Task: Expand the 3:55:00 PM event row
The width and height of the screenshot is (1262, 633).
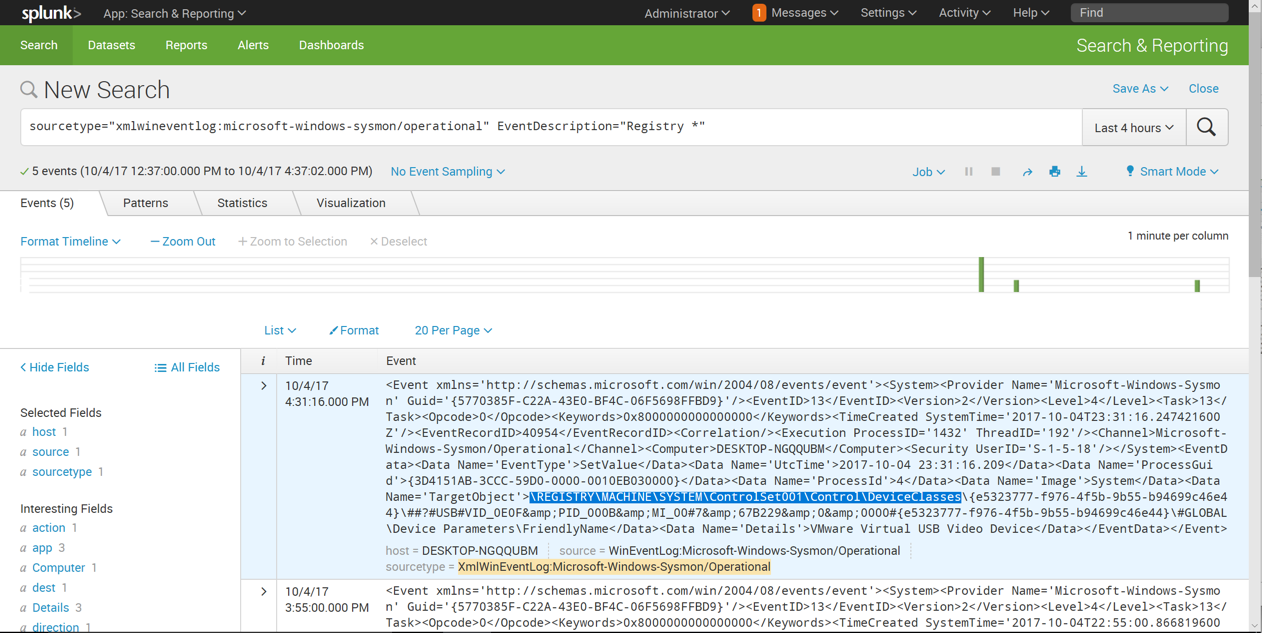Action: point(264,592)
